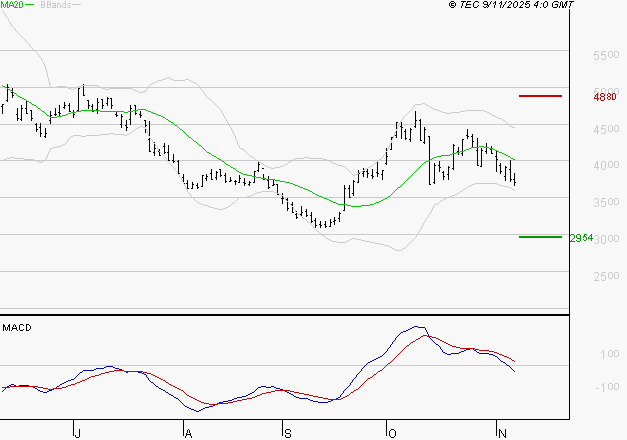Click the A month marker on time axis
The width and height of the screenshot is (627, 440).
[188, 433]
